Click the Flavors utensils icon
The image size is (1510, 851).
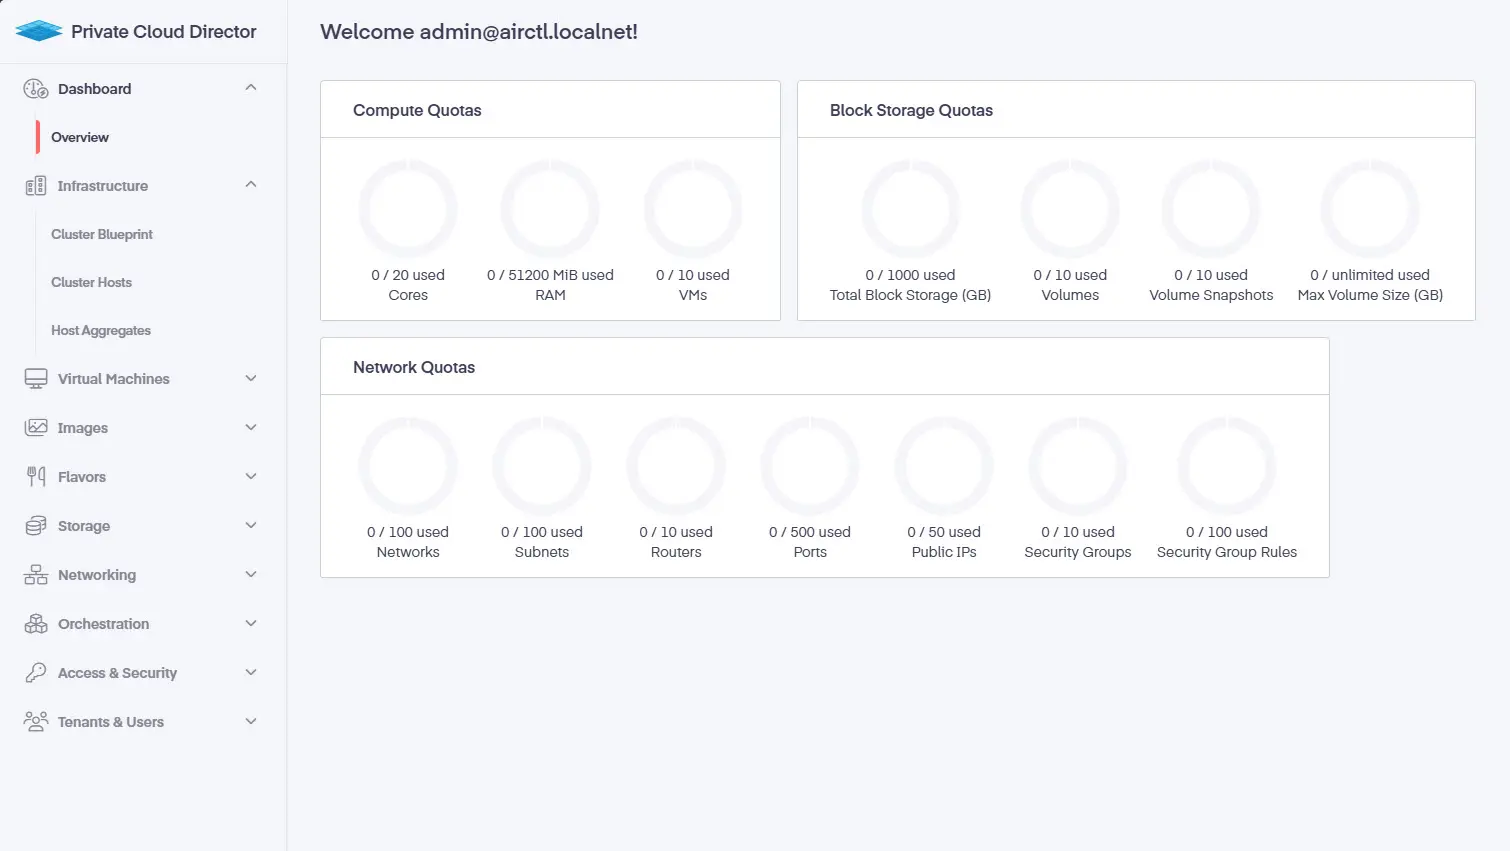coord(36,477)
